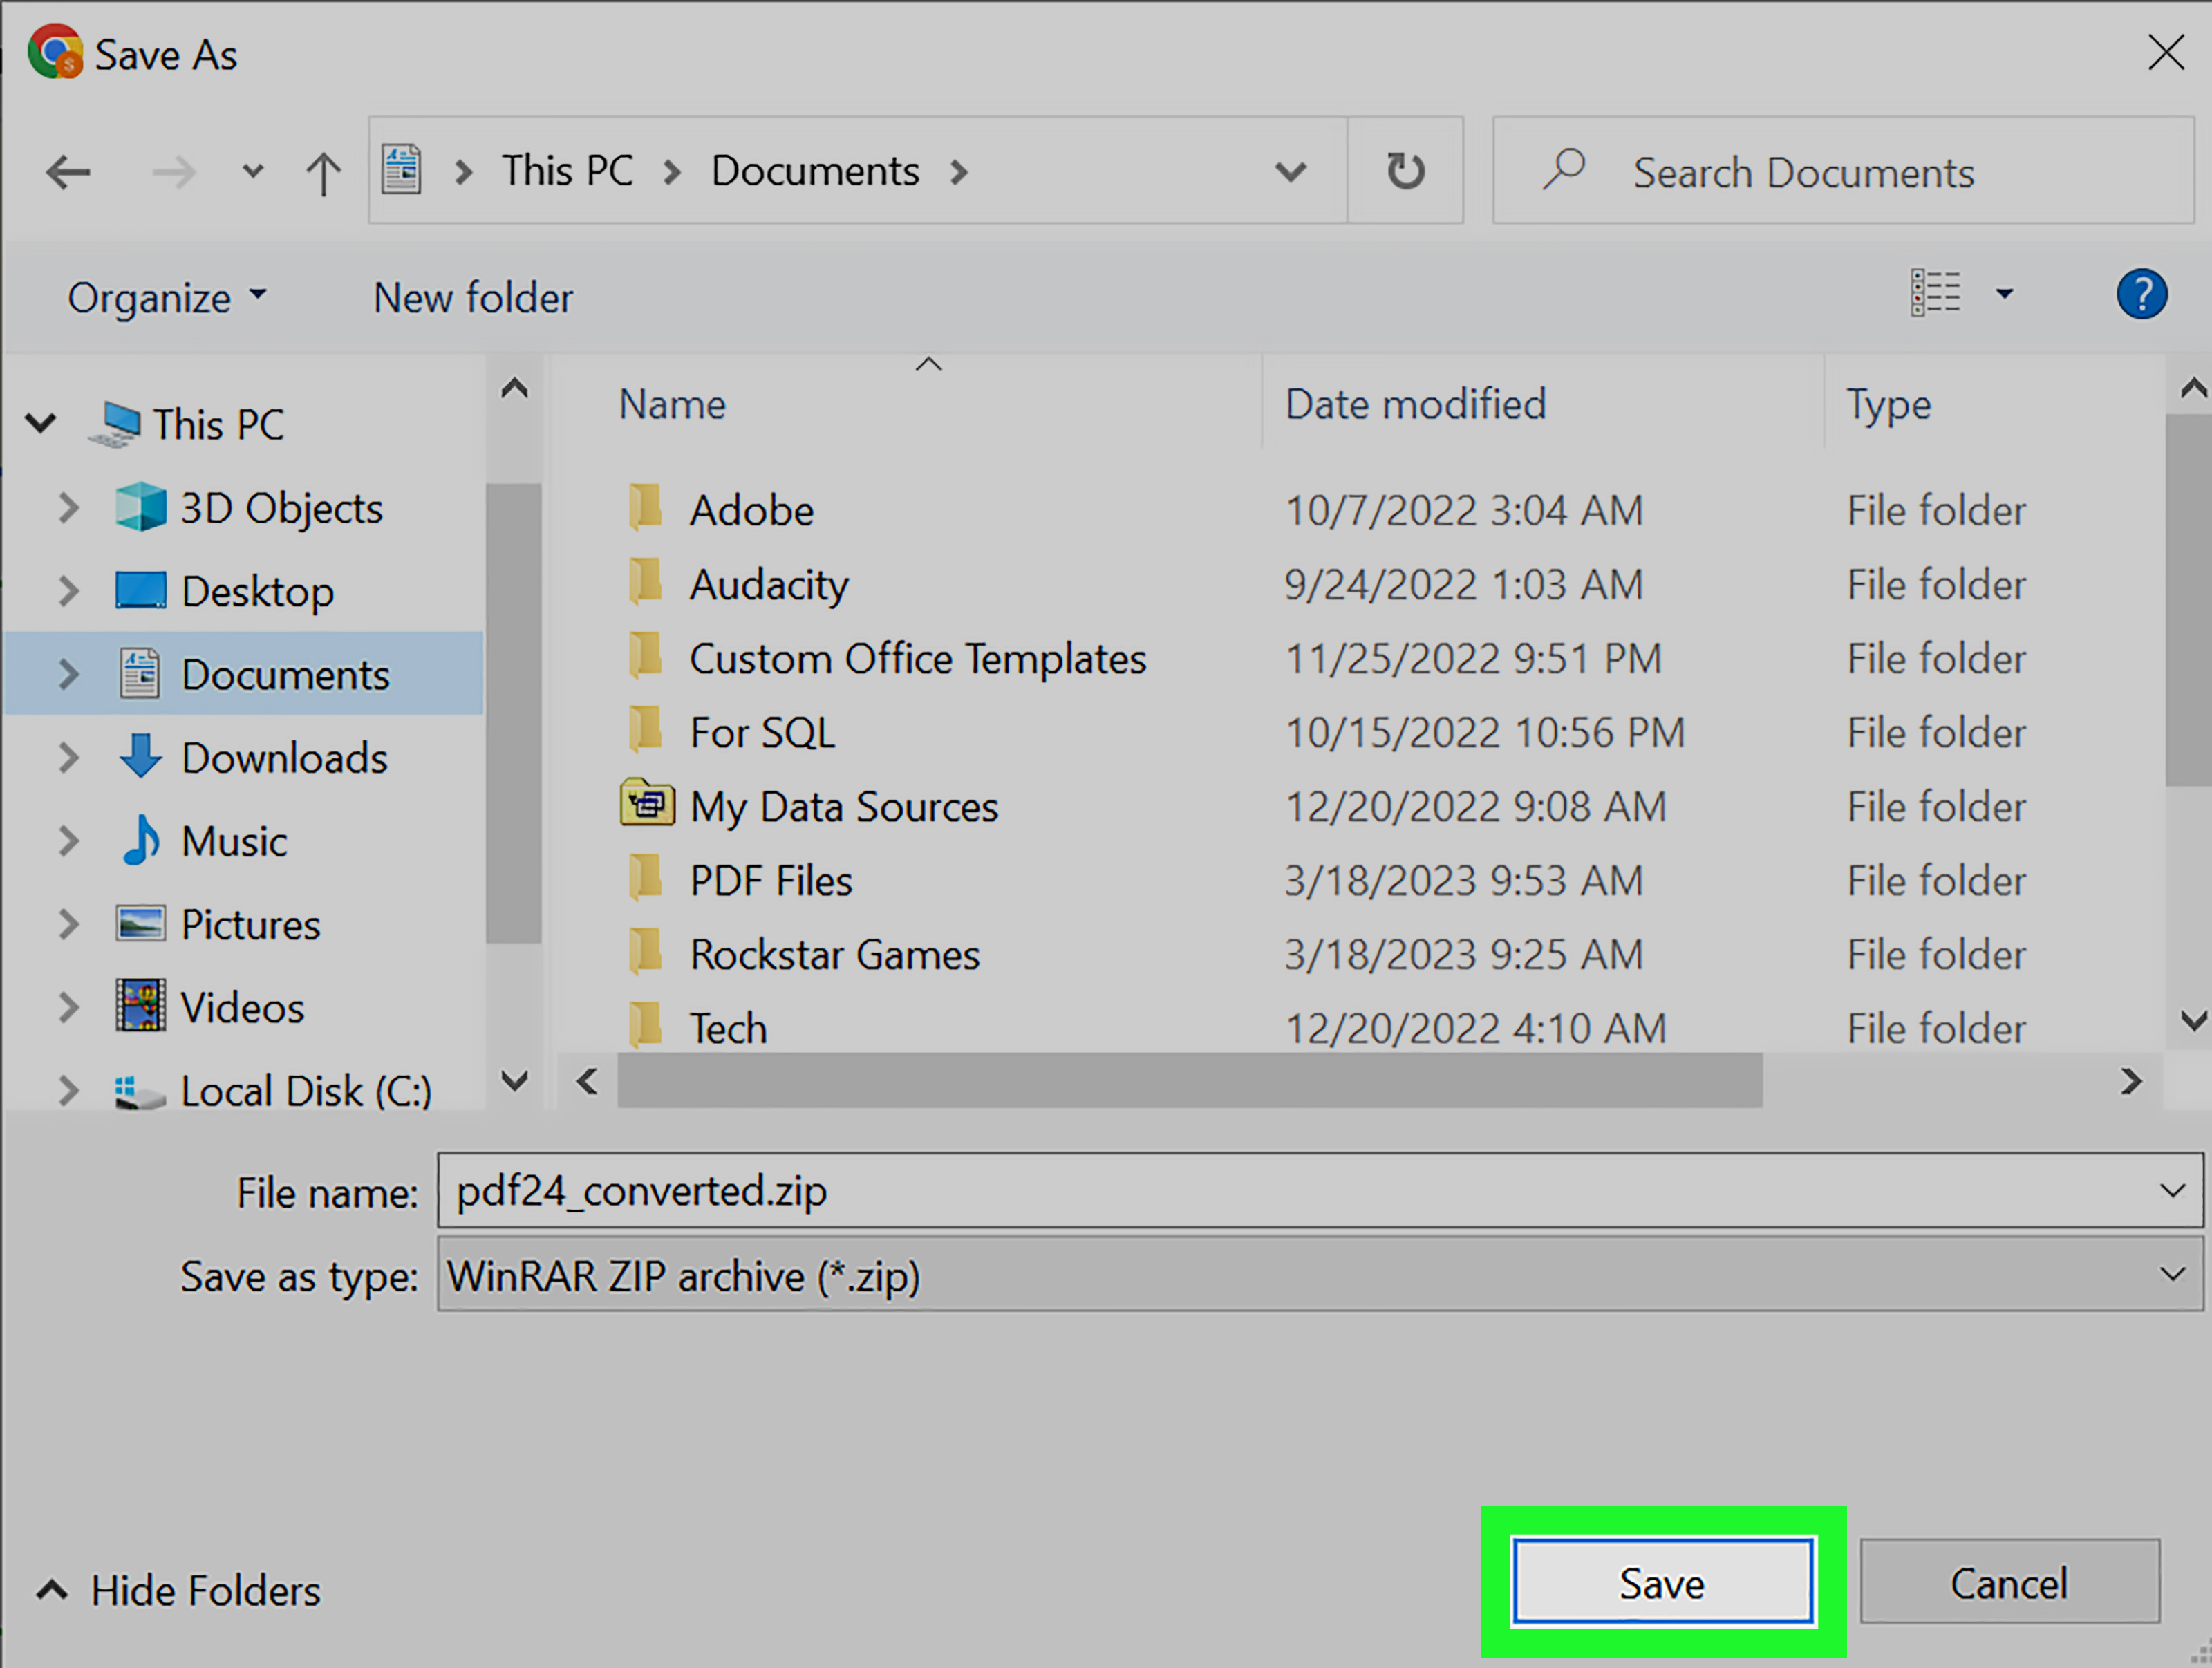Expand recent locations dropdown near arrows
Viewport: 2212px width, 1668px height.
pyautogui.click(x=253, y=172)
